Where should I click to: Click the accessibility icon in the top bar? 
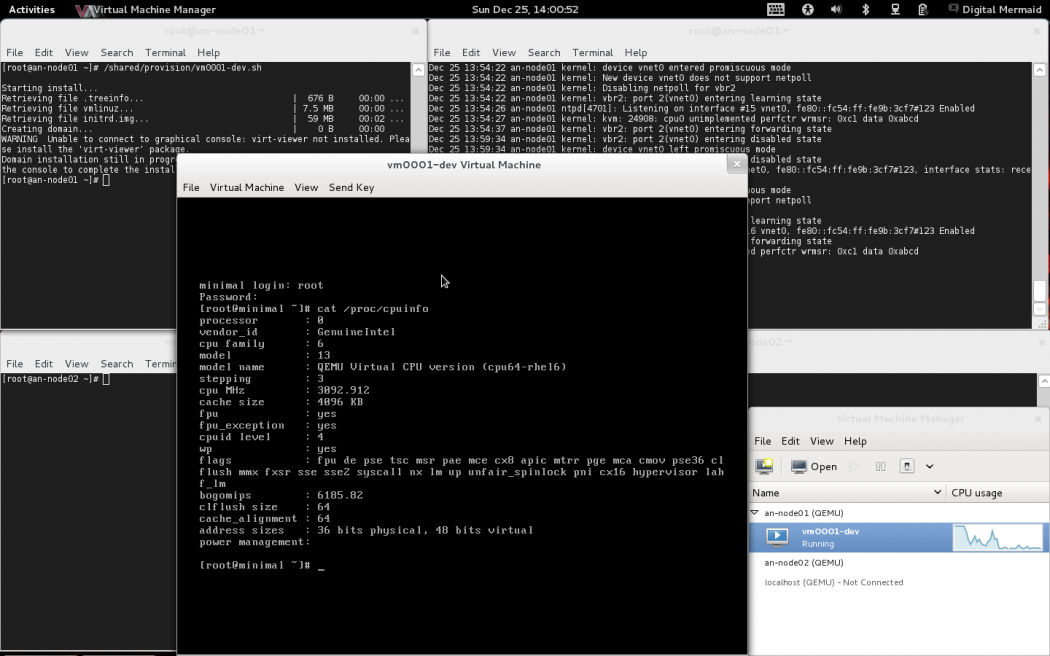808,10
